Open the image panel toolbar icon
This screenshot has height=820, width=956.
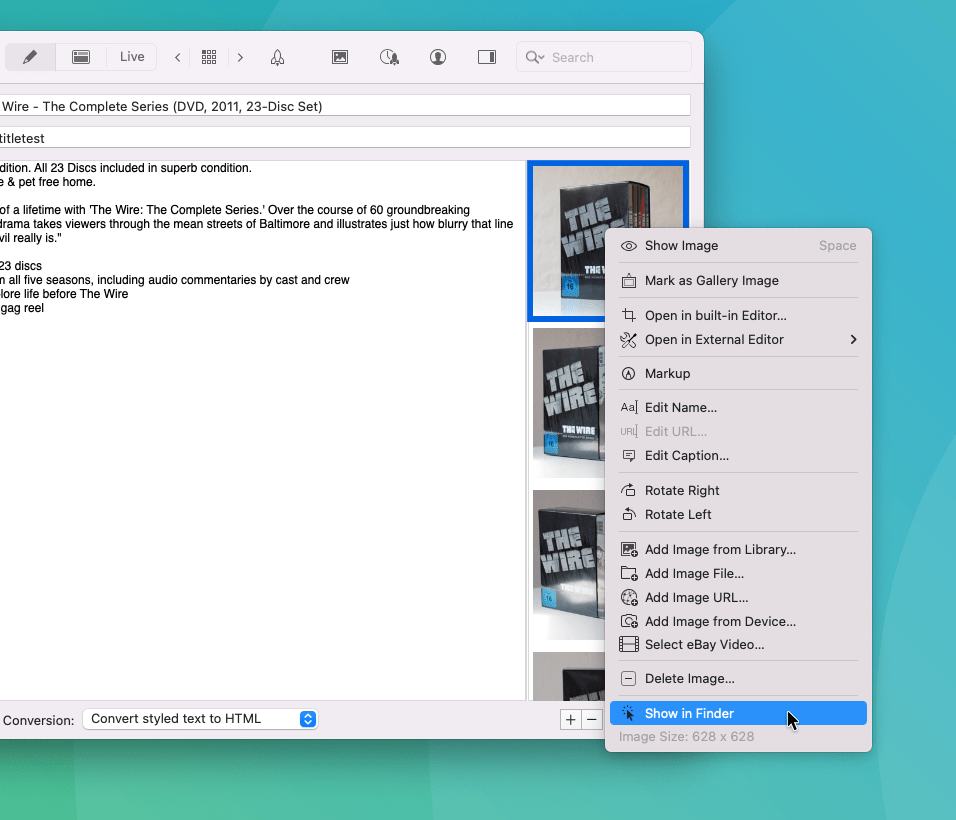point(340,57)
